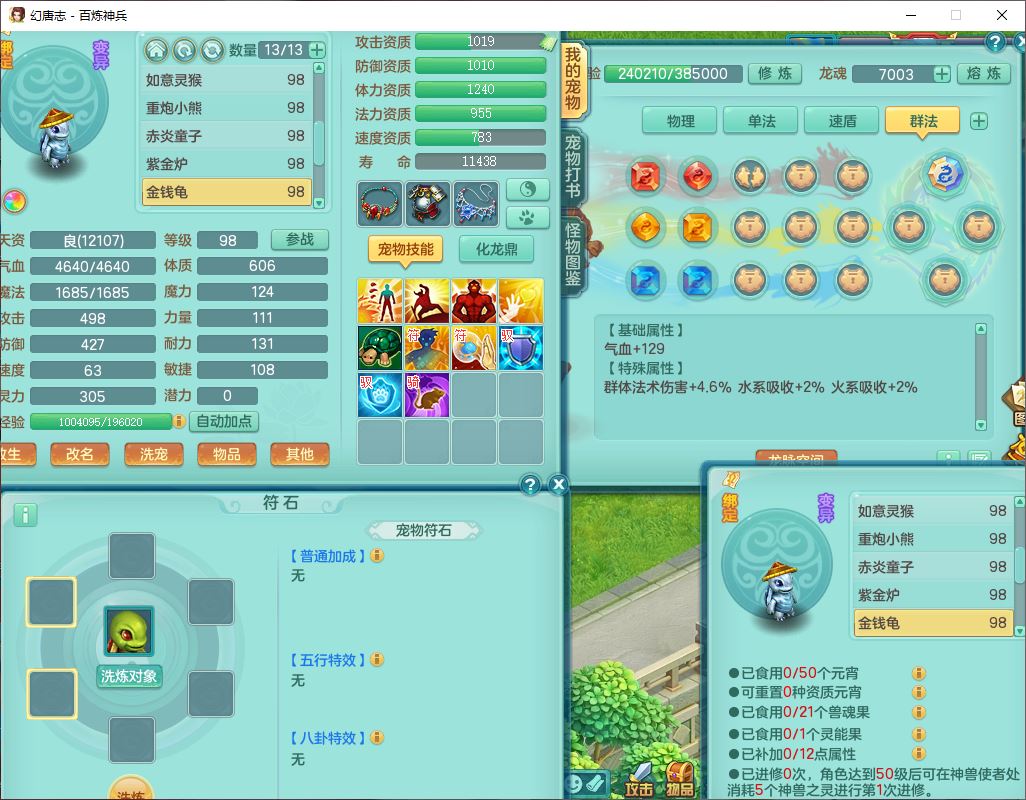Click the info coin icon beside the experience bar
1026x800 pixels.
point(179,422)
